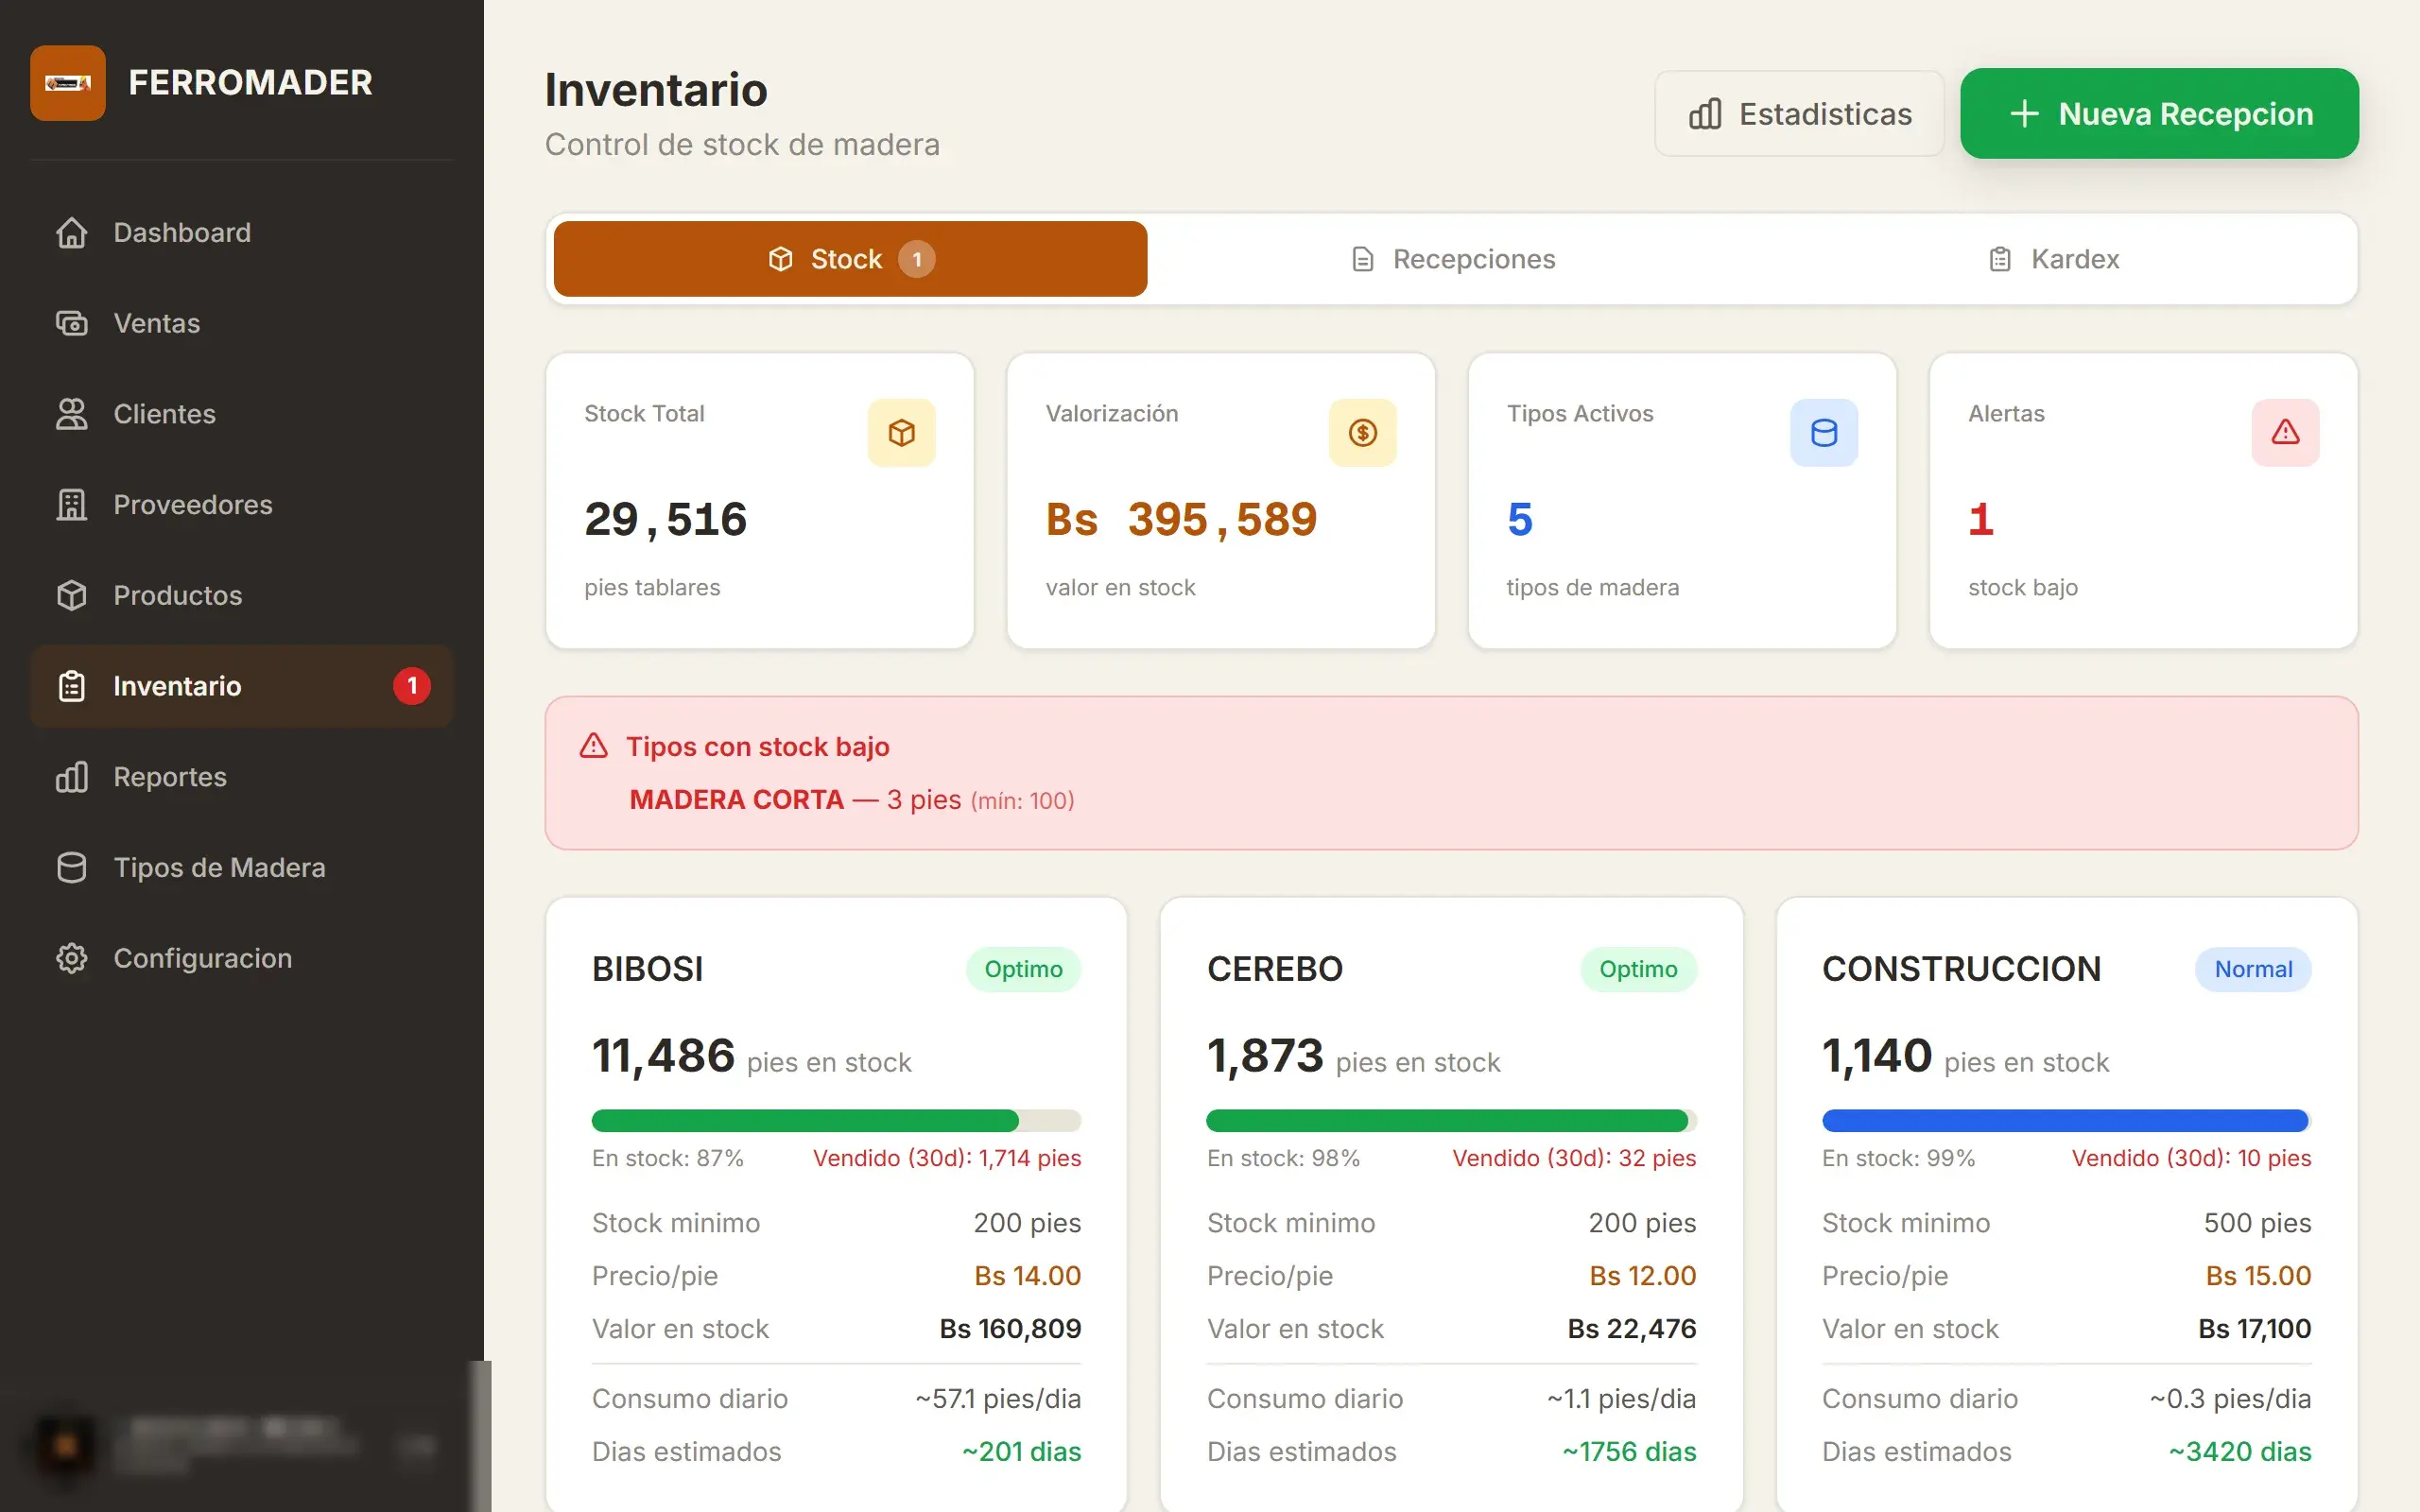
Task: Open Reportes in sidebar
Action: pos(241,777)
